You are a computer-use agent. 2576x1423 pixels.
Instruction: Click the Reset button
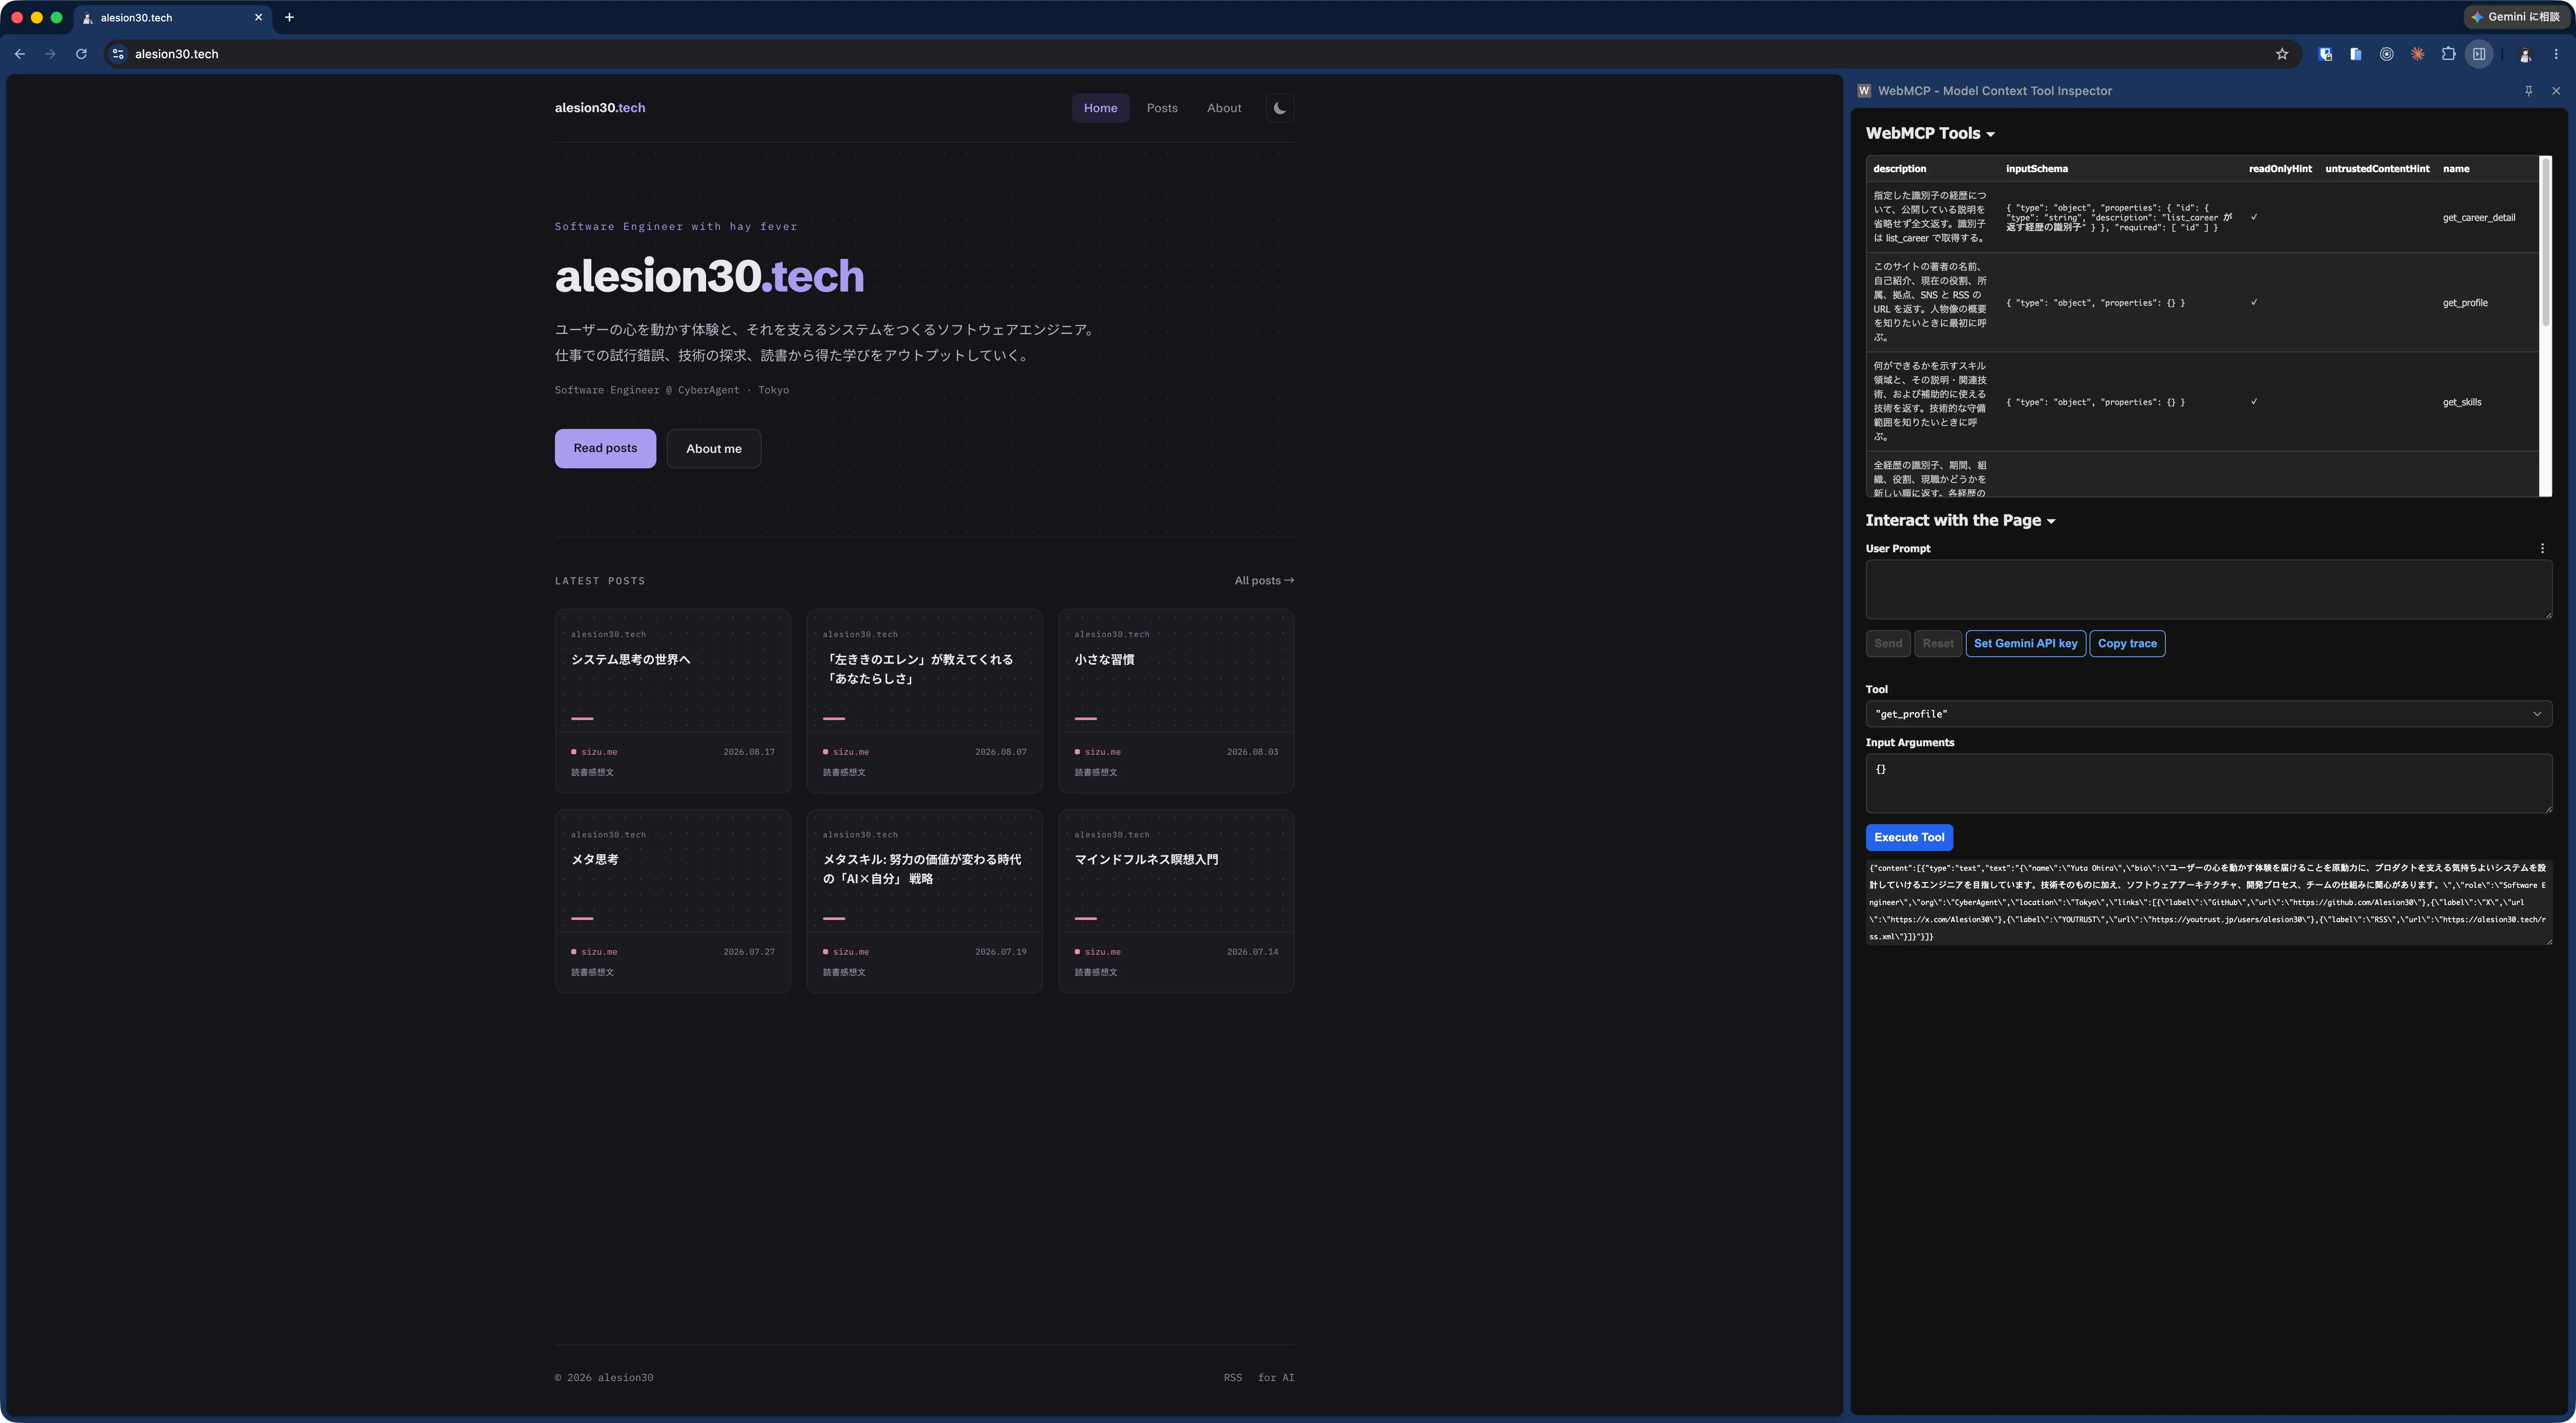(x=1937, y=644)
